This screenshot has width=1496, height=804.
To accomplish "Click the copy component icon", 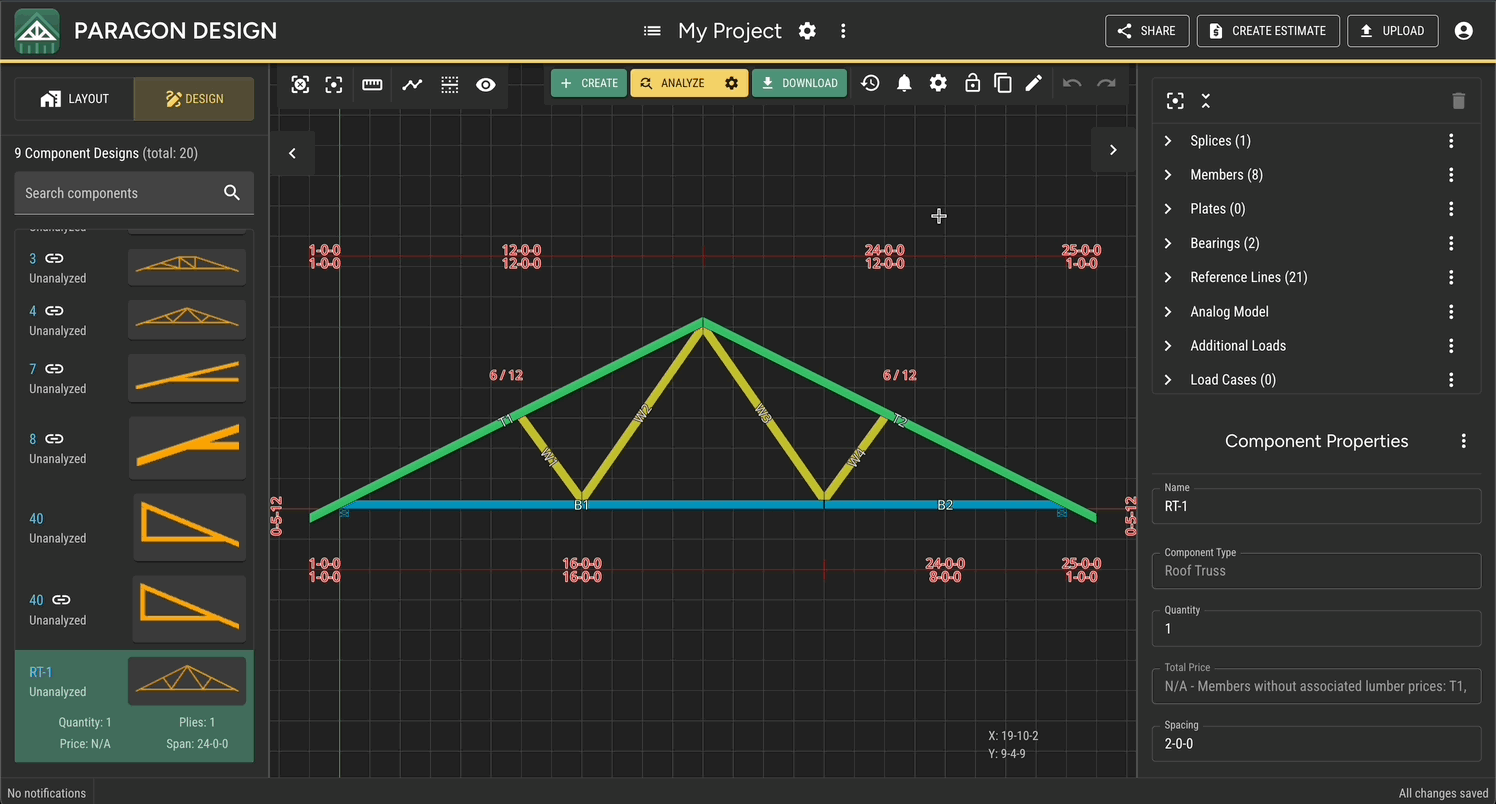I will [x=1003, y=83].
